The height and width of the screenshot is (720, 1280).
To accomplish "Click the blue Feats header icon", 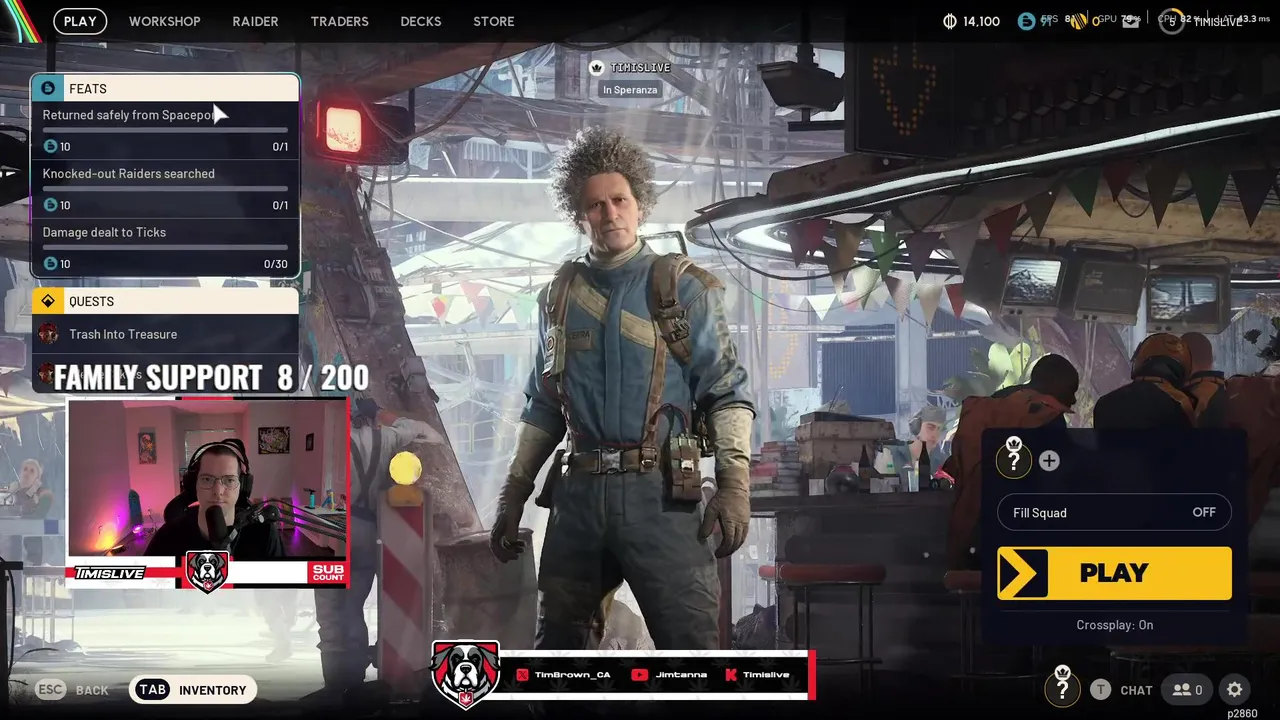I will pyautogui.click(x=48, y=88).
